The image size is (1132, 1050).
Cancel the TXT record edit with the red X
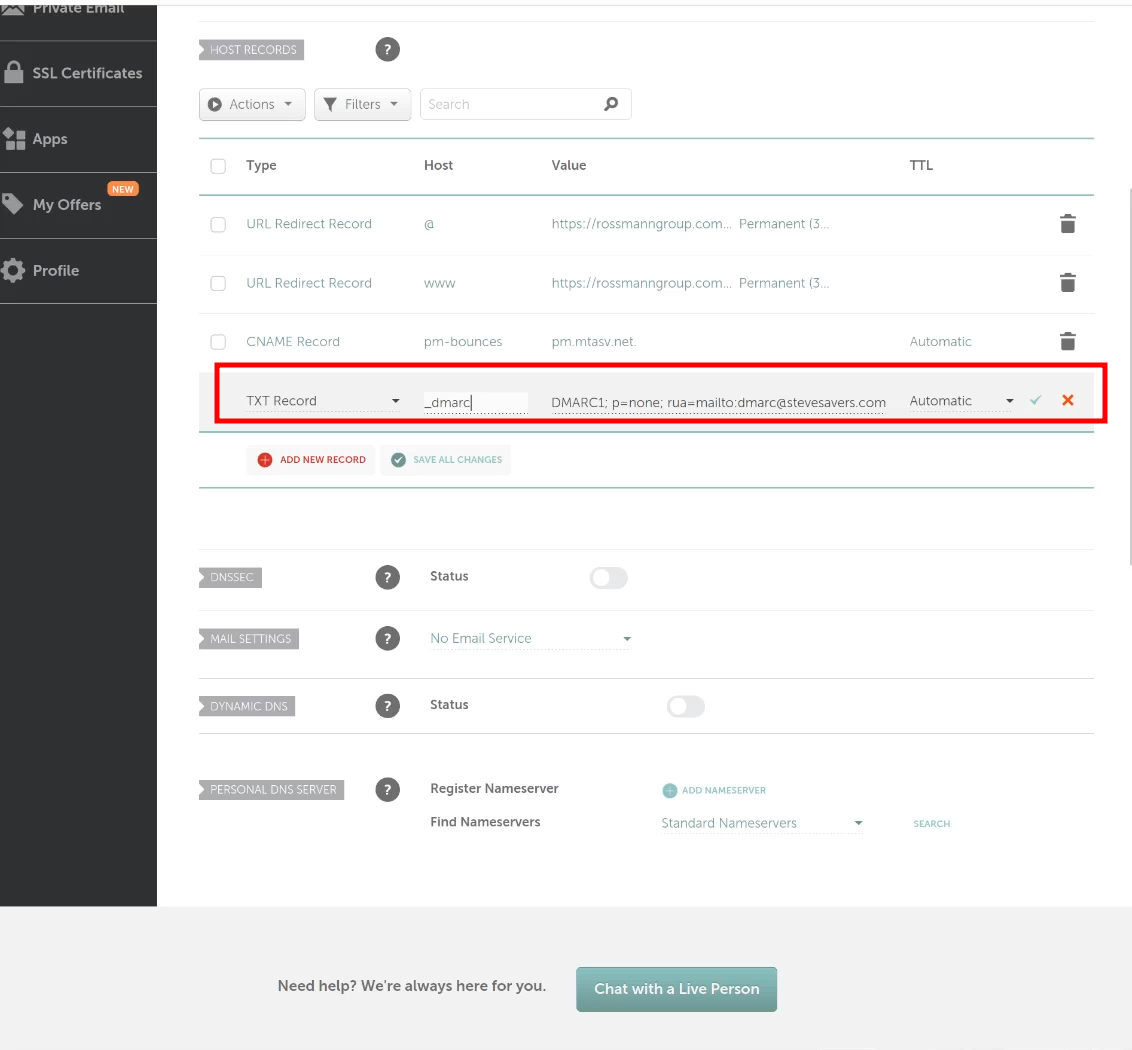tap(1068, 400)
